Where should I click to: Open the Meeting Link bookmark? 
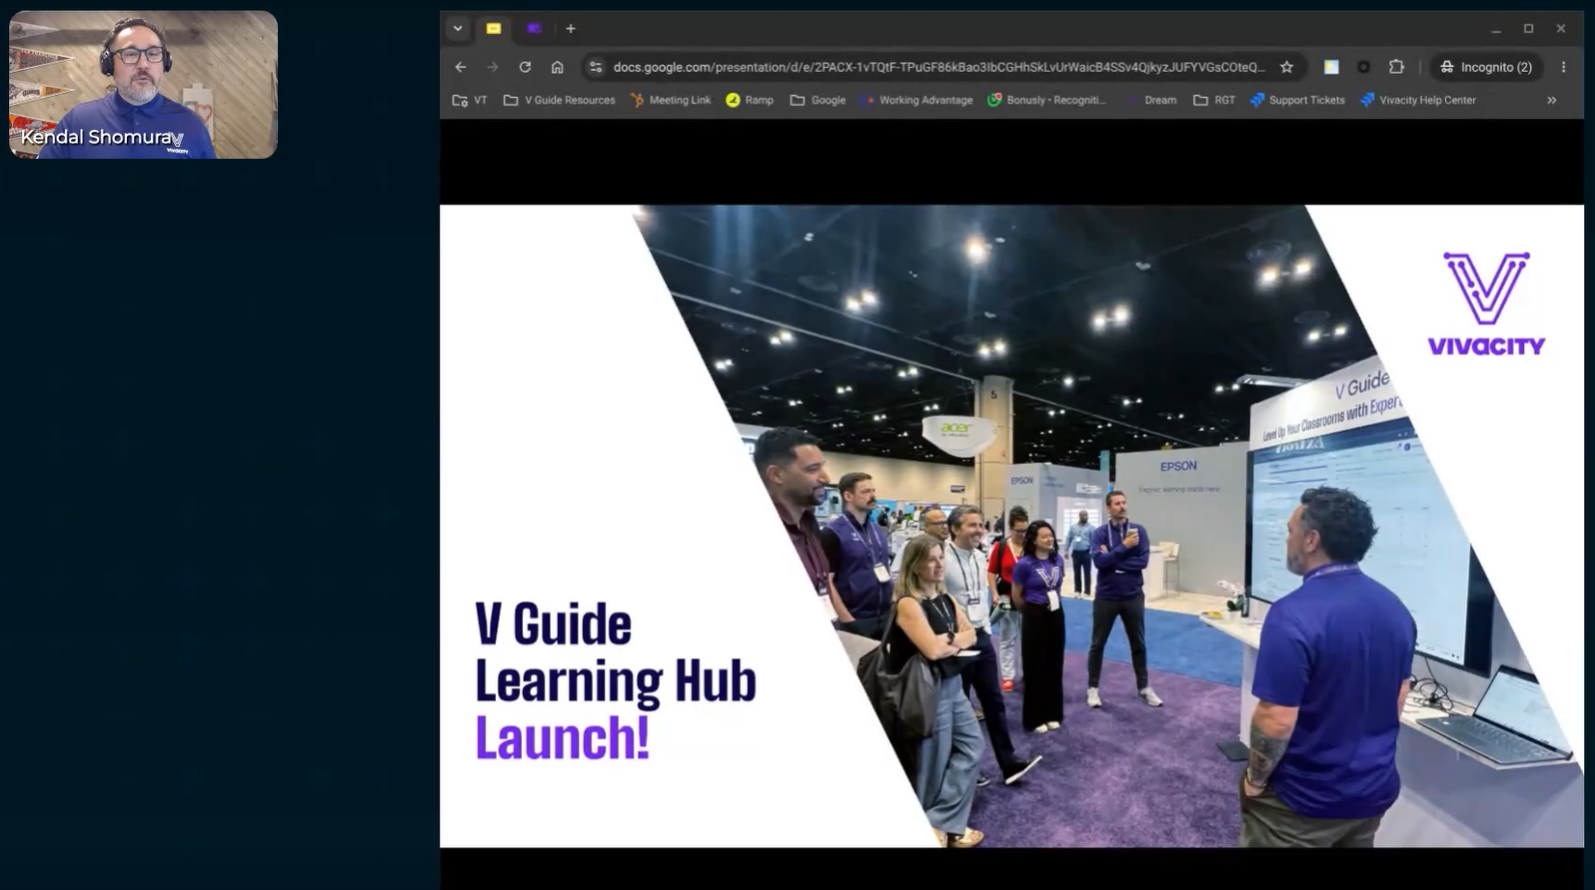670,100
